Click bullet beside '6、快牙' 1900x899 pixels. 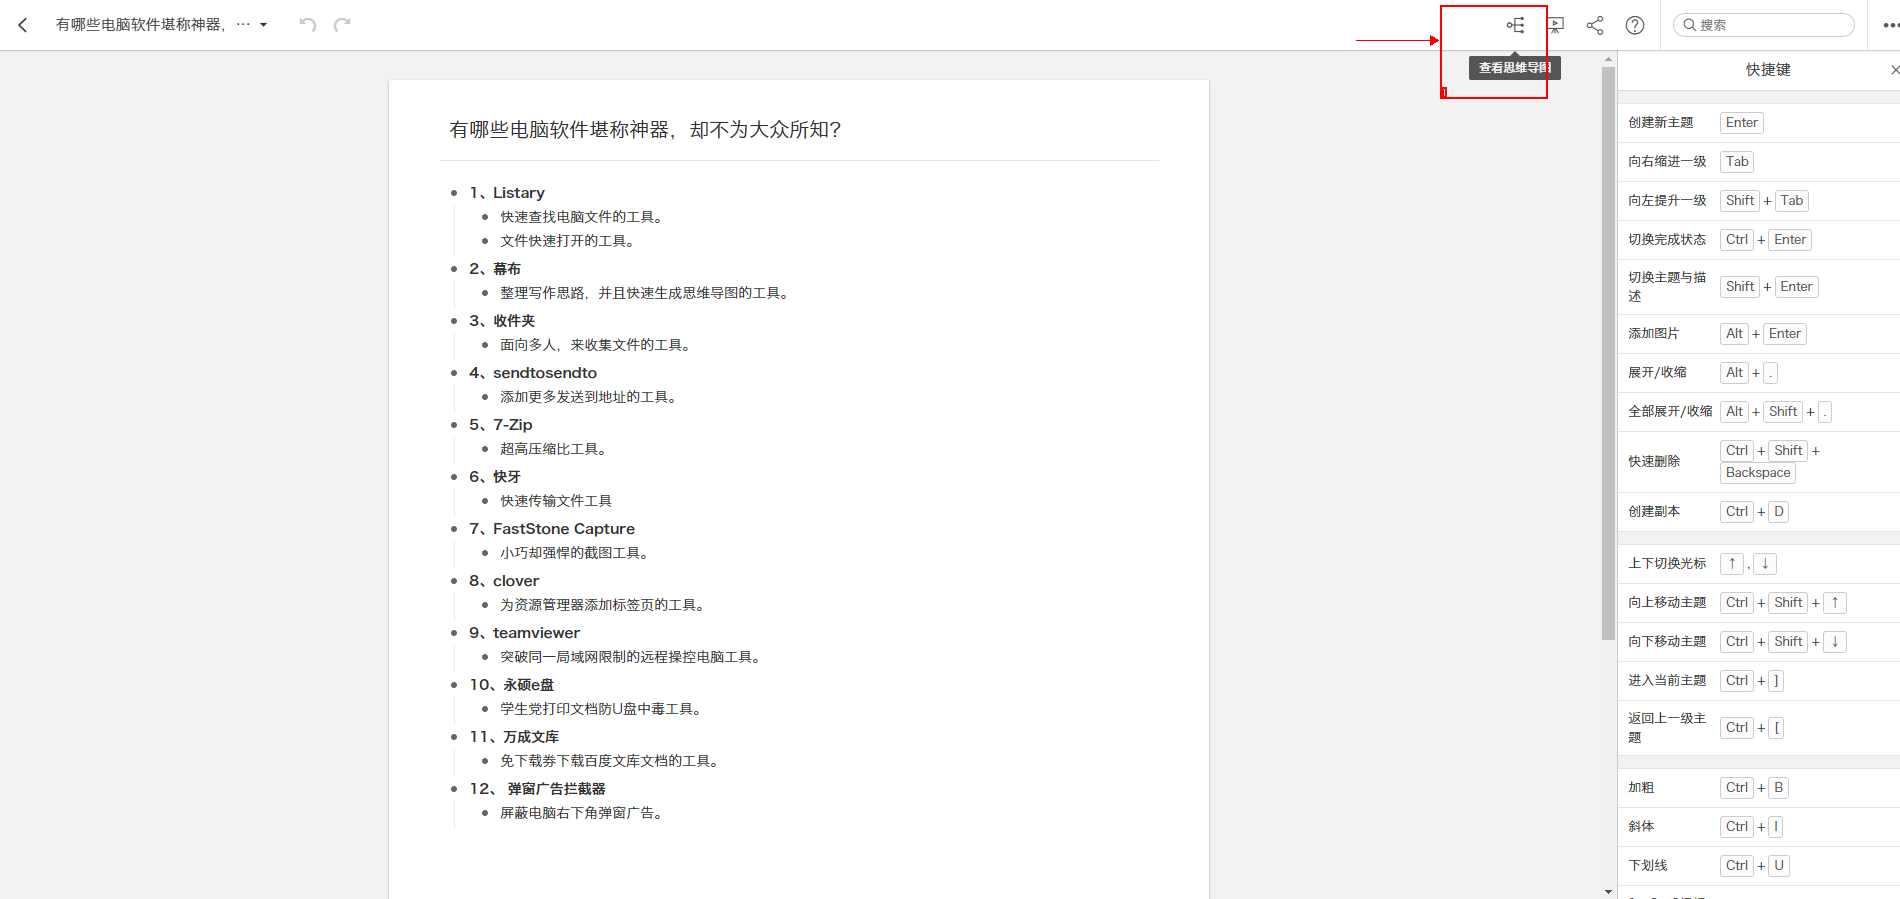(454, 477)
